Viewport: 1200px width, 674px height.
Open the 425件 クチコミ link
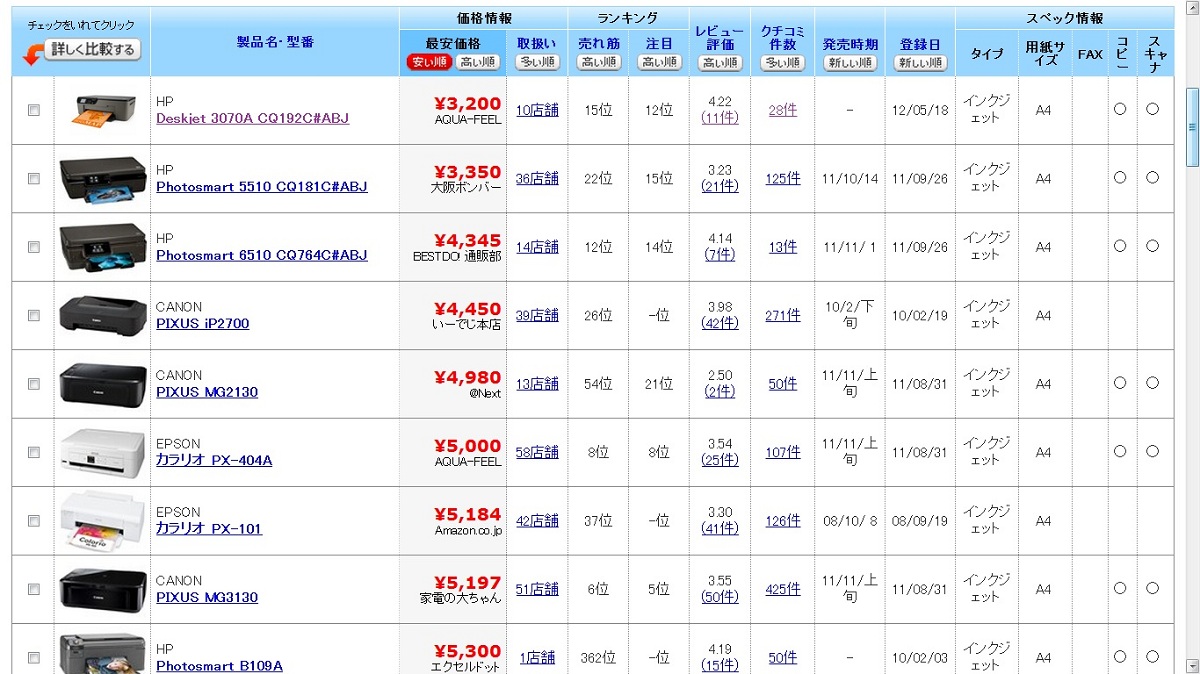point(783,589)
